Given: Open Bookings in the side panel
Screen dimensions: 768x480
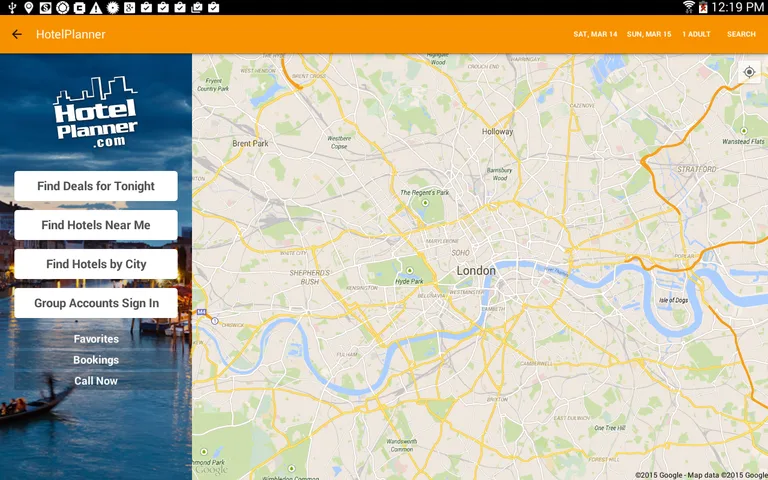Looking at the screenshot, I should [x=96, y=360].
